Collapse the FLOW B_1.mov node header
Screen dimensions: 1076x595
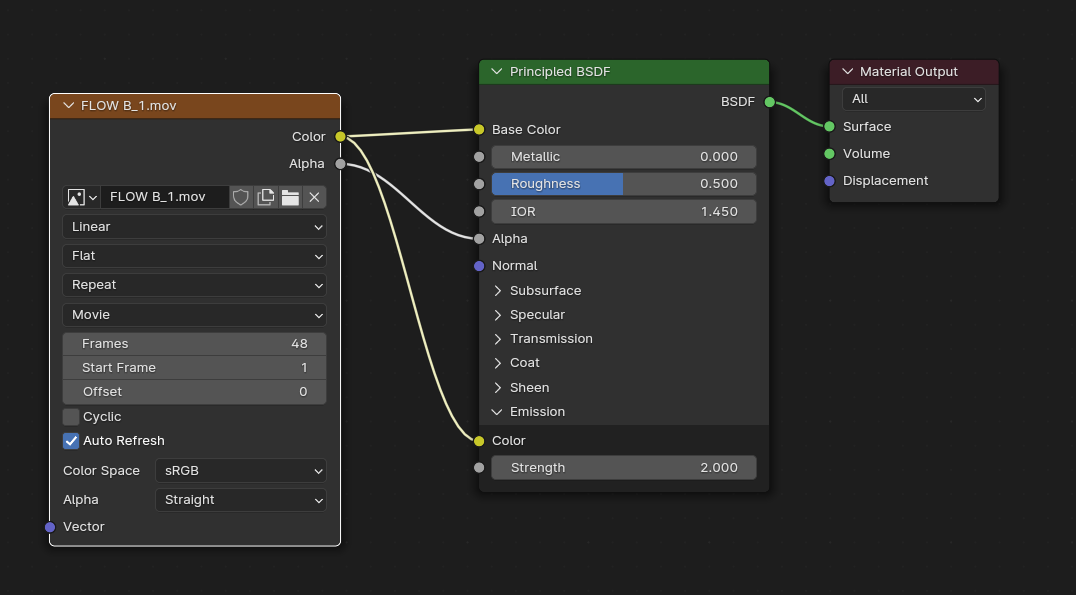coord(68,106)
